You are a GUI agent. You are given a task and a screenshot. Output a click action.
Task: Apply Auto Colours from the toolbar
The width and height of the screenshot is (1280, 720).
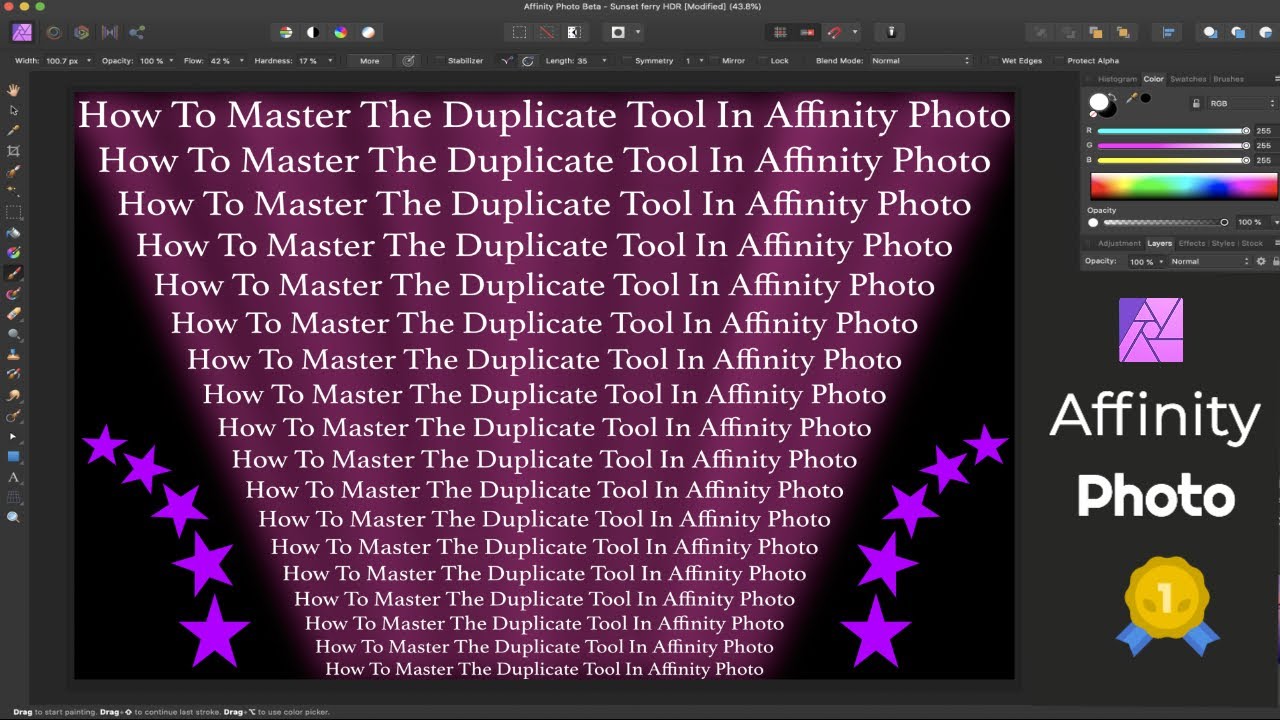341,32
